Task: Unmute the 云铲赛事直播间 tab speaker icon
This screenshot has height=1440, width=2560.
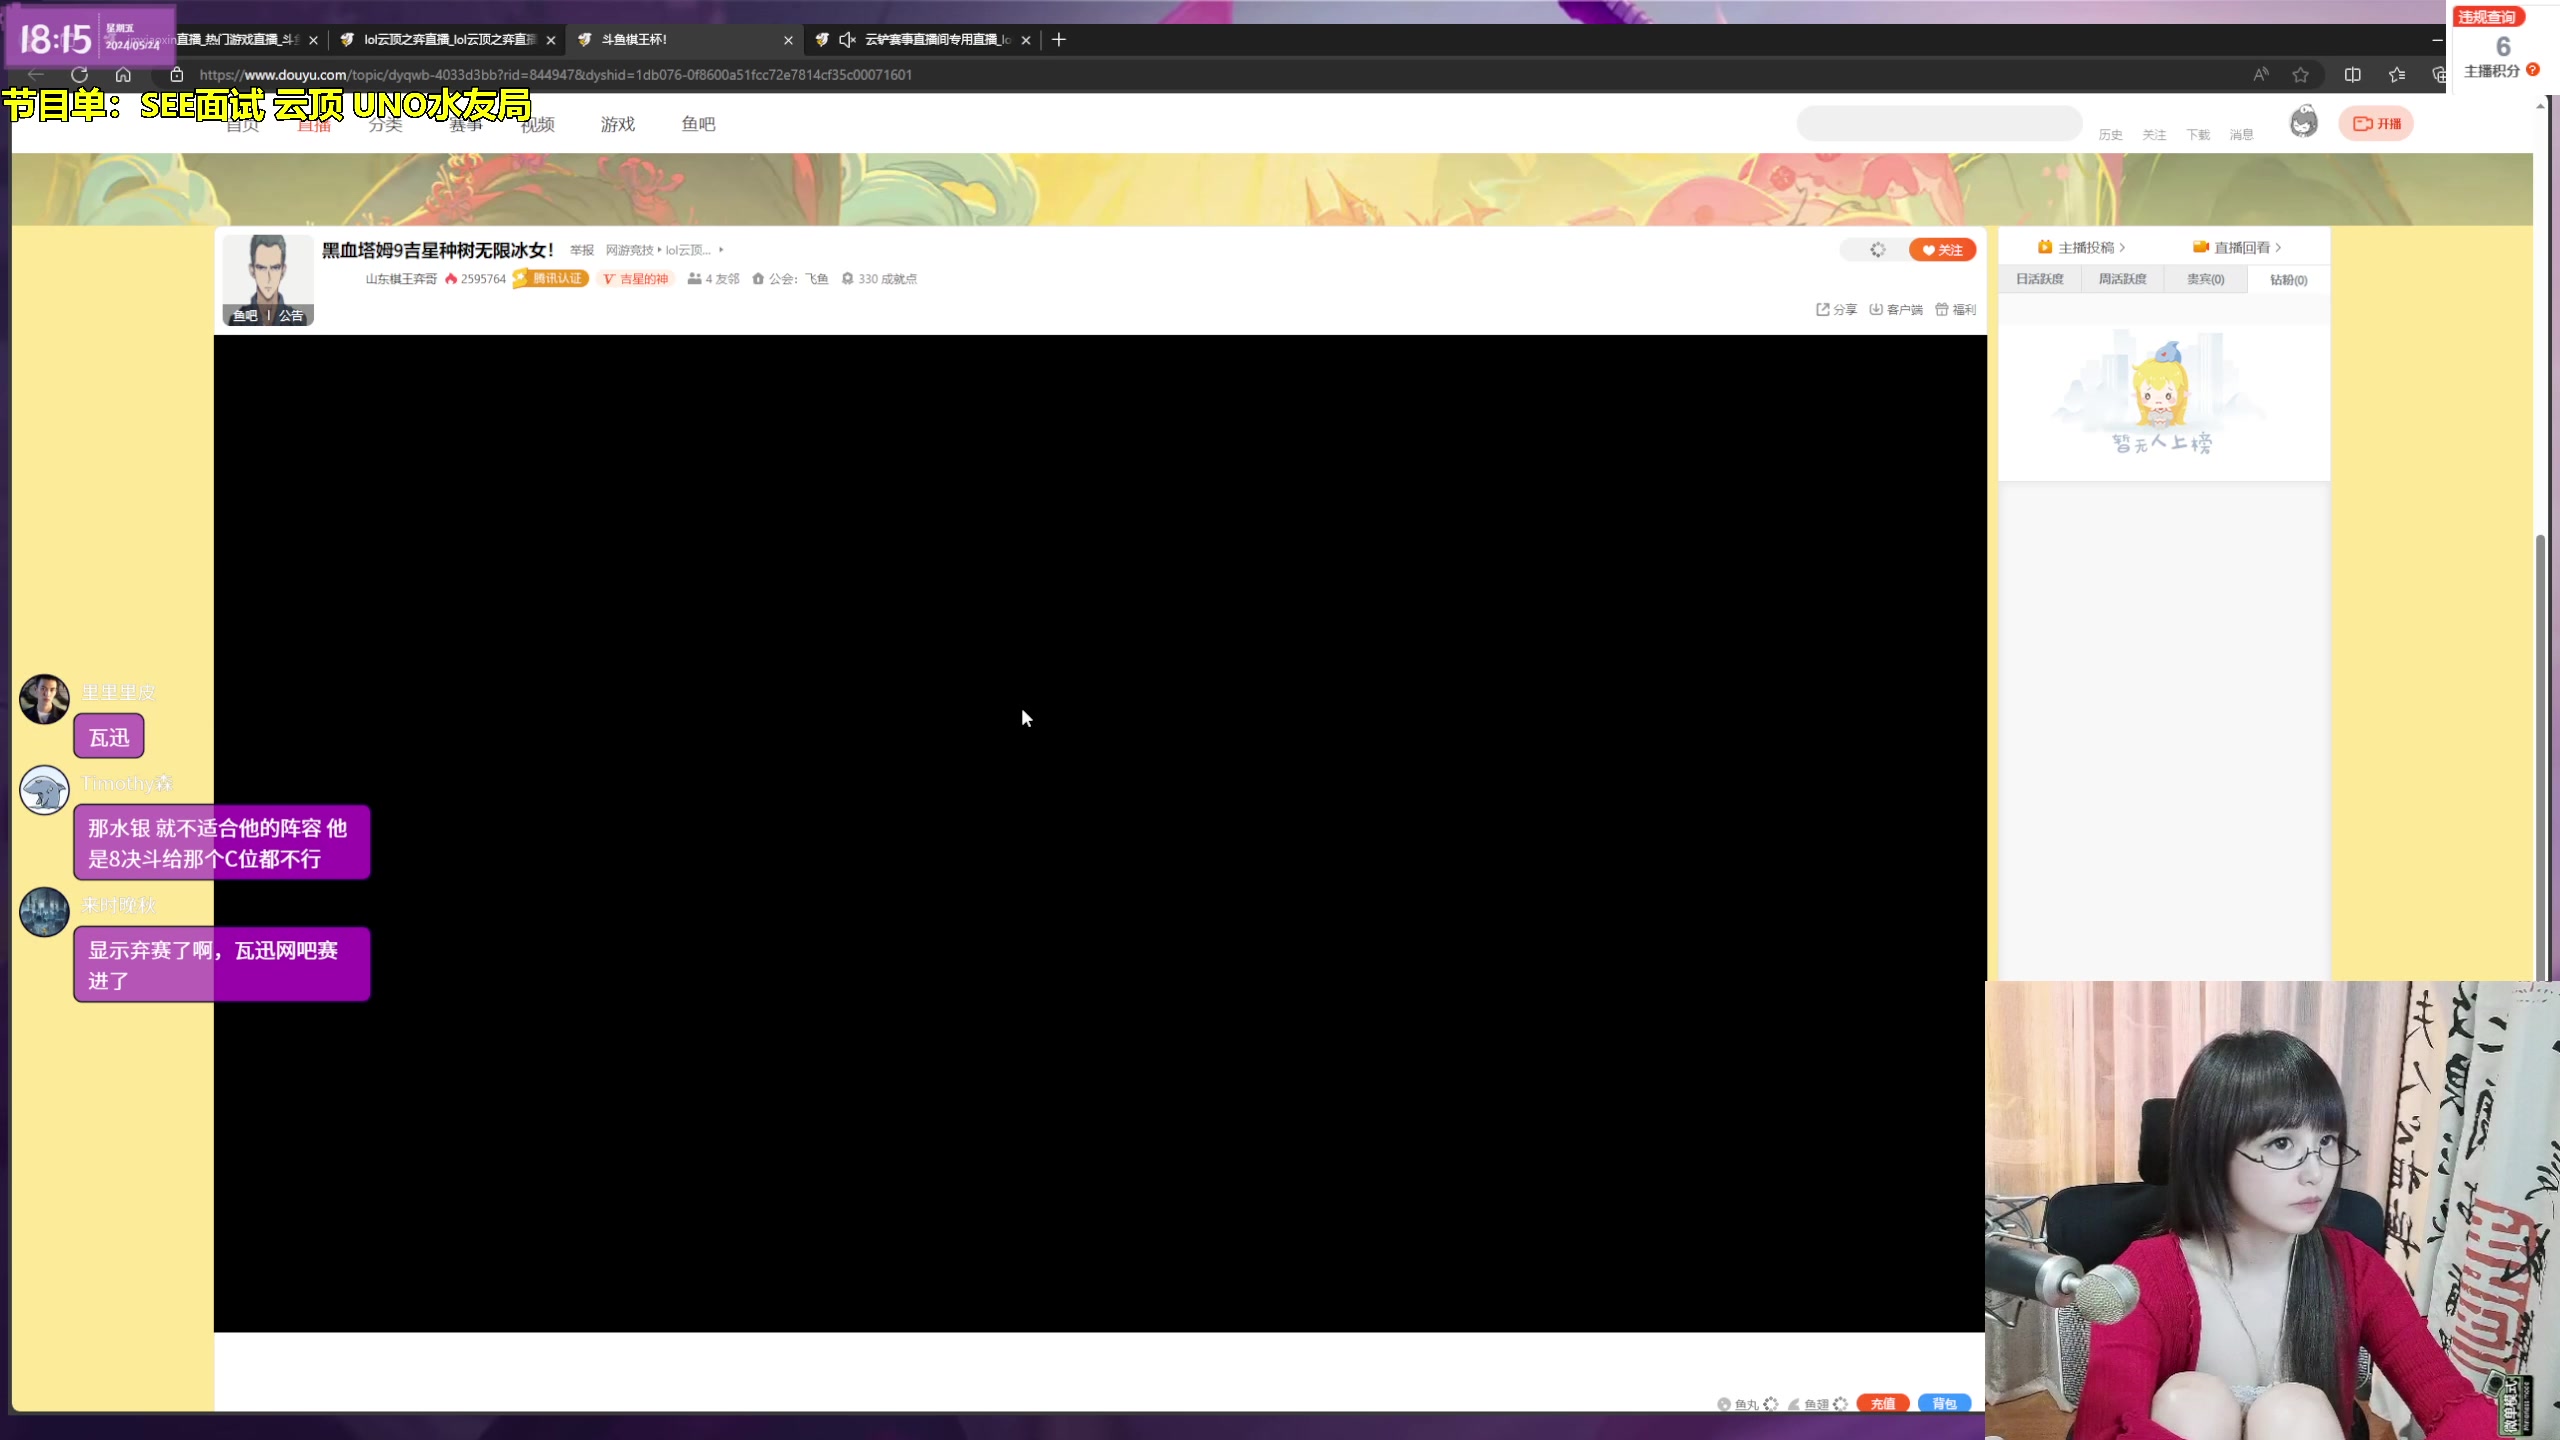Action: (847, 40)
